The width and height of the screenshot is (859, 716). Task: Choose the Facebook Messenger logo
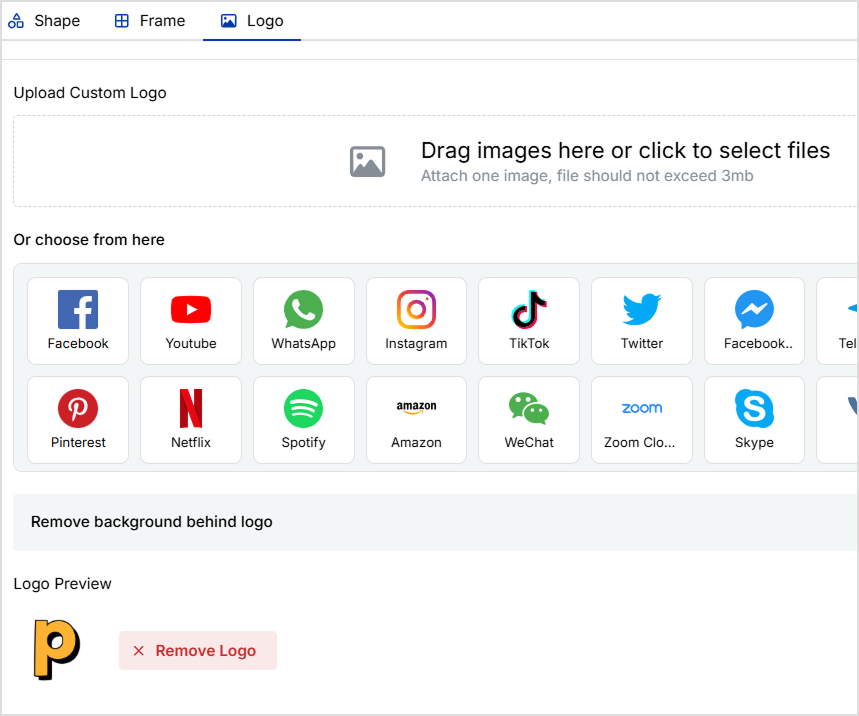coord(754,320)
